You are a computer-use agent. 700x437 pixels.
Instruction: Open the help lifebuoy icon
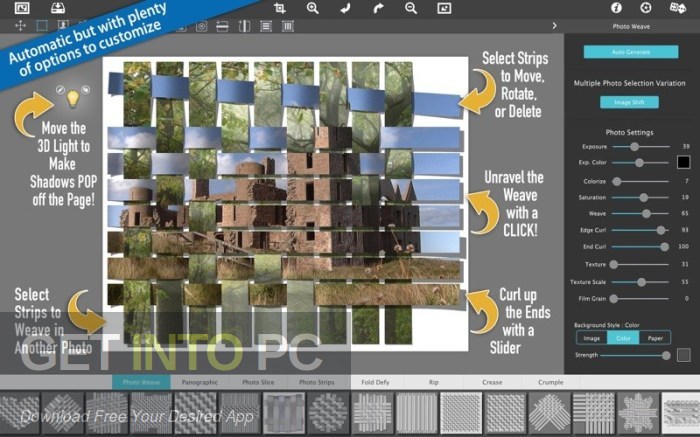point(646,8)
